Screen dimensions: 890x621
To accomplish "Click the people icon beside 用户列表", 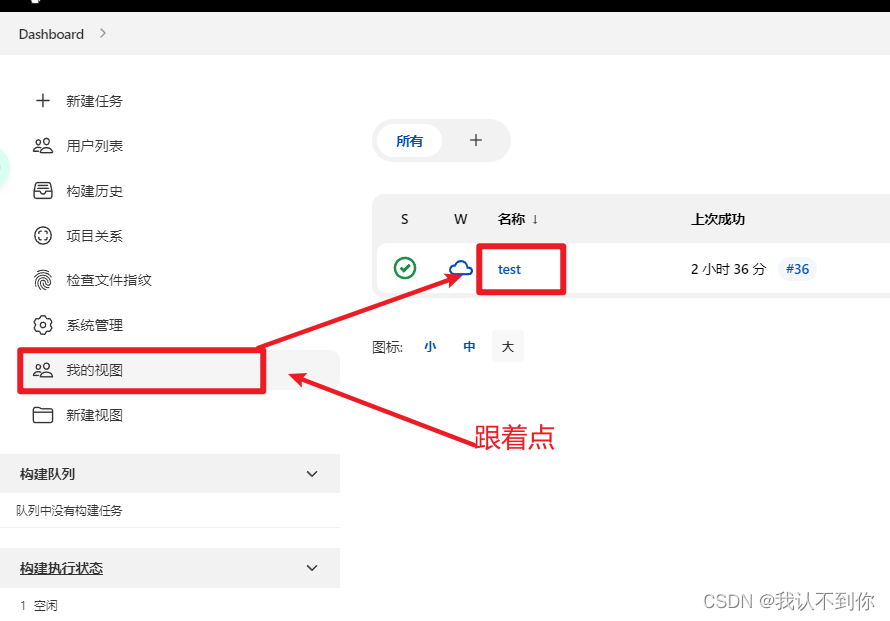I will click(x=43, y=146).
